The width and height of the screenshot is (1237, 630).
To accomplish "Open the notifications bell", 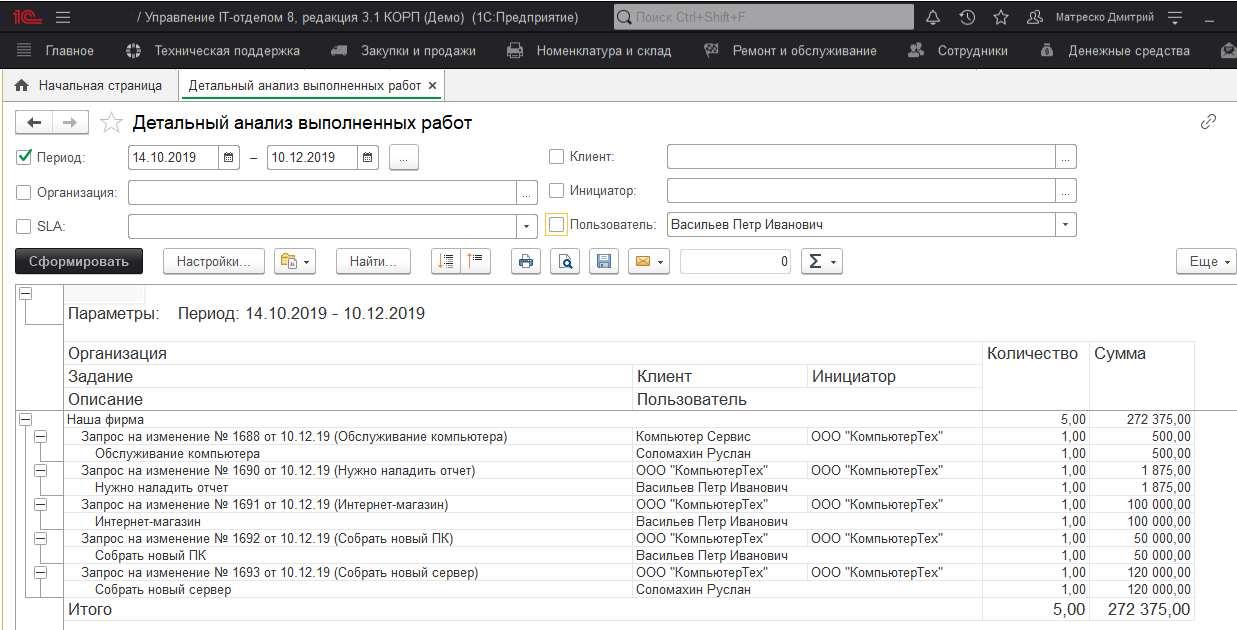I will pos(933,17).
